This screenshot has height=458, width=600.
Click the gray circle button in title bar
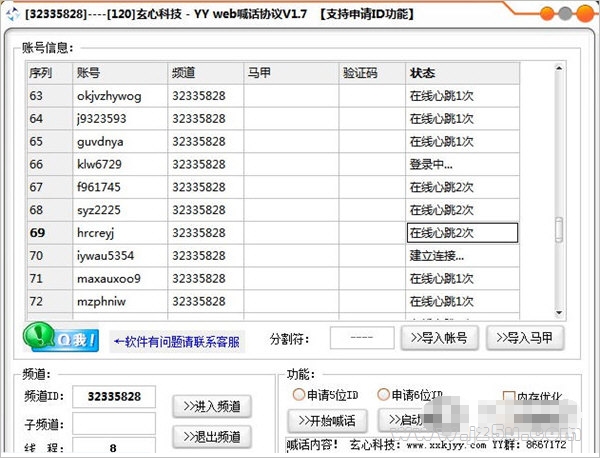[565, 14]
